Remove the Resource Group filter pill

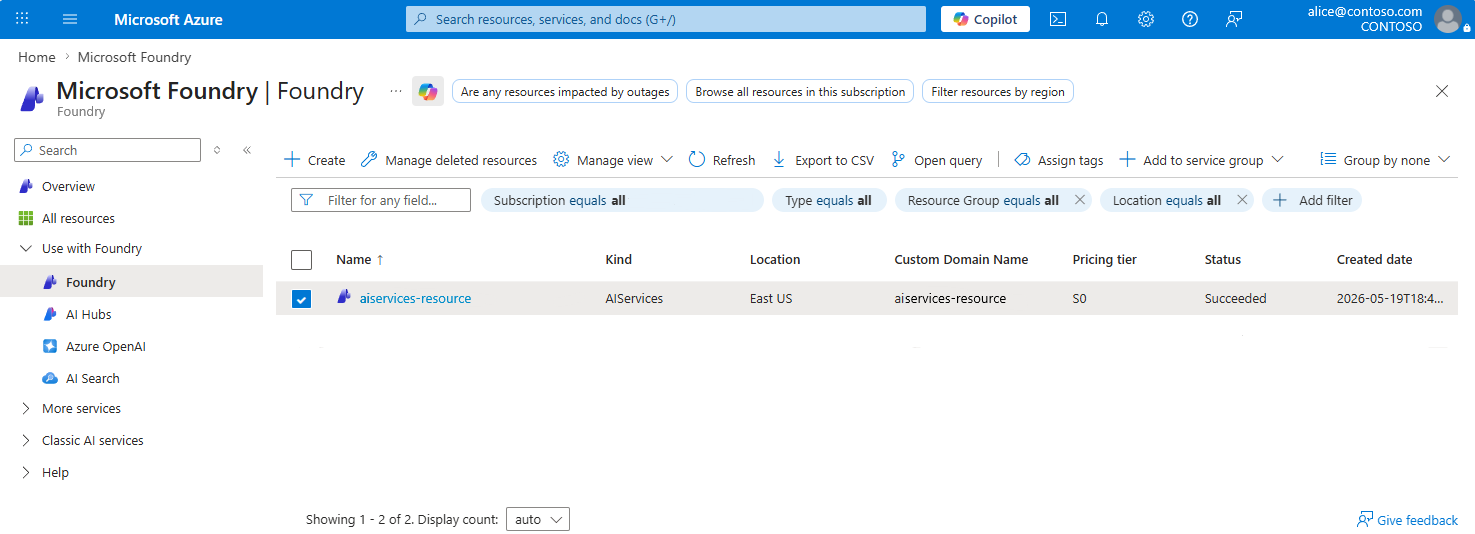click(1079, 200)
